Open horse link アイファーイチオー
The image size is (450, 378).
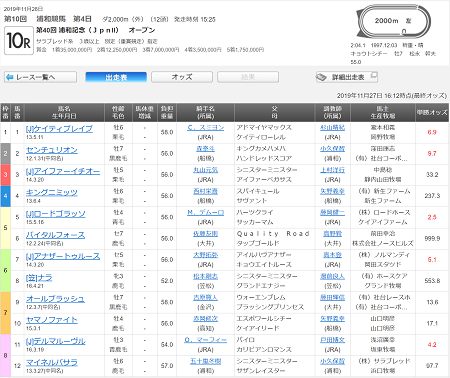coord(63,171)
